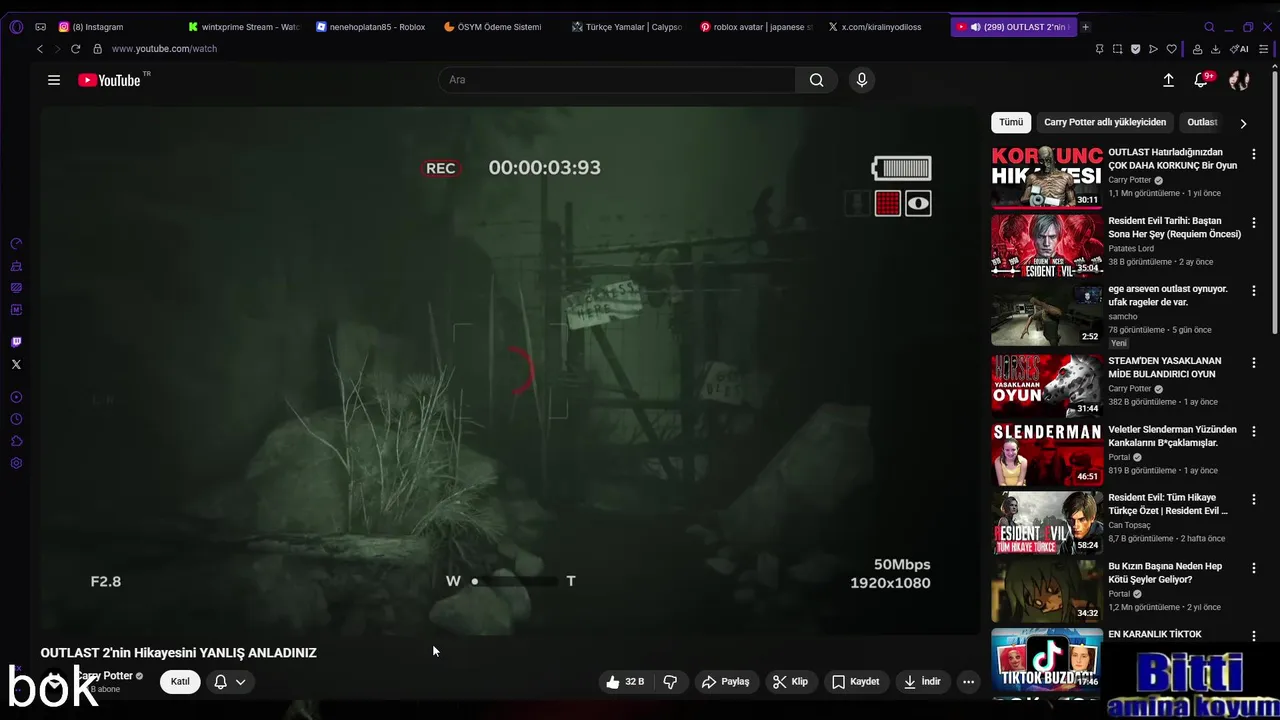The height and width of the screenshot is (720, 1280).
Task: Switch to ÖSYM Ödeme Sistemi tab
Action: [x=499, y=27]
